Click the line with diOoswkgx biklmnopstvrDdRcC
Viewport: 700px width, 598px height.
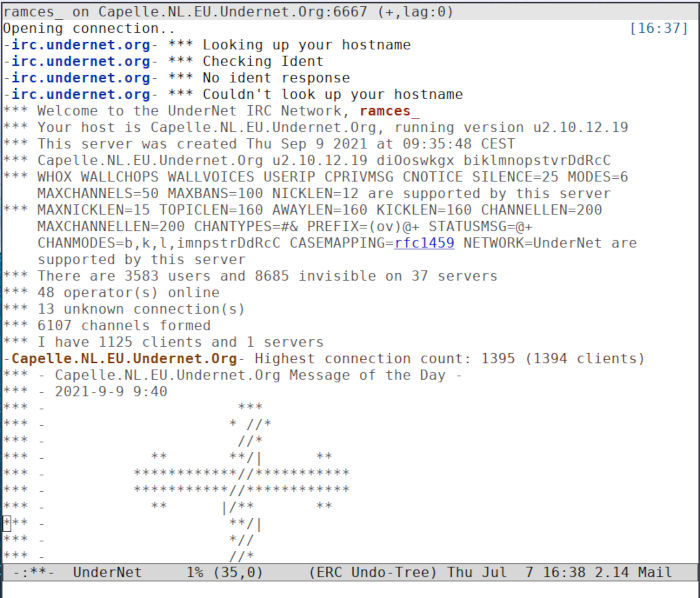307,161
